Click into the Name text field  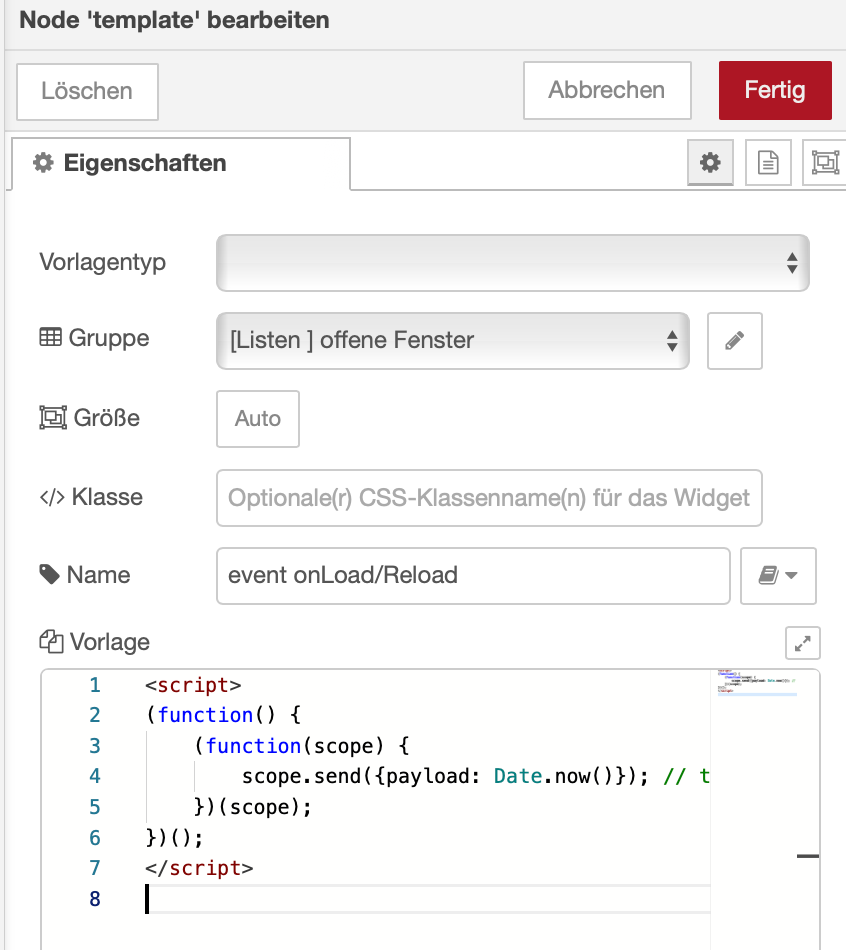tap(473, 575)
